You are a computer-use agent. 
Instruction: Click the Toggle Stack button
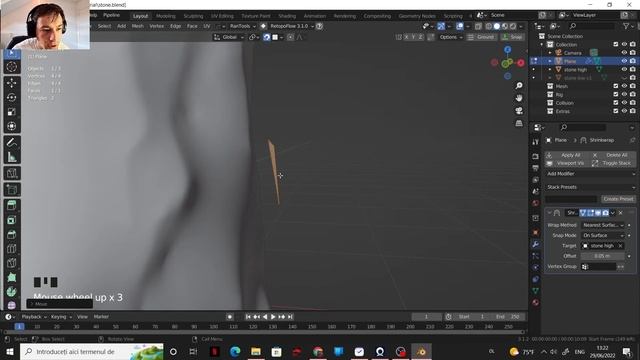(x=614, y=163)
